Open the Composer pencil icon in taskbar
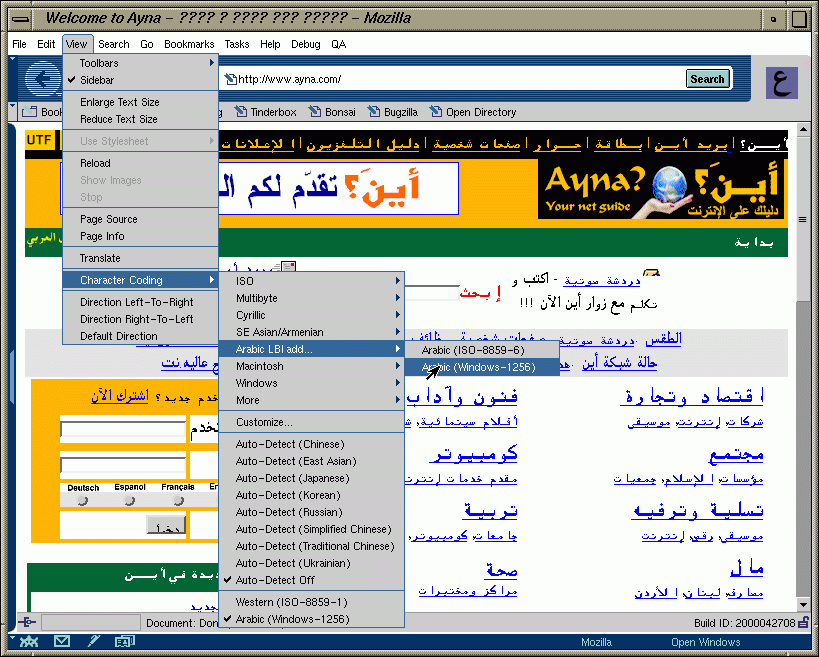819x657 pixels. (94, 641)
